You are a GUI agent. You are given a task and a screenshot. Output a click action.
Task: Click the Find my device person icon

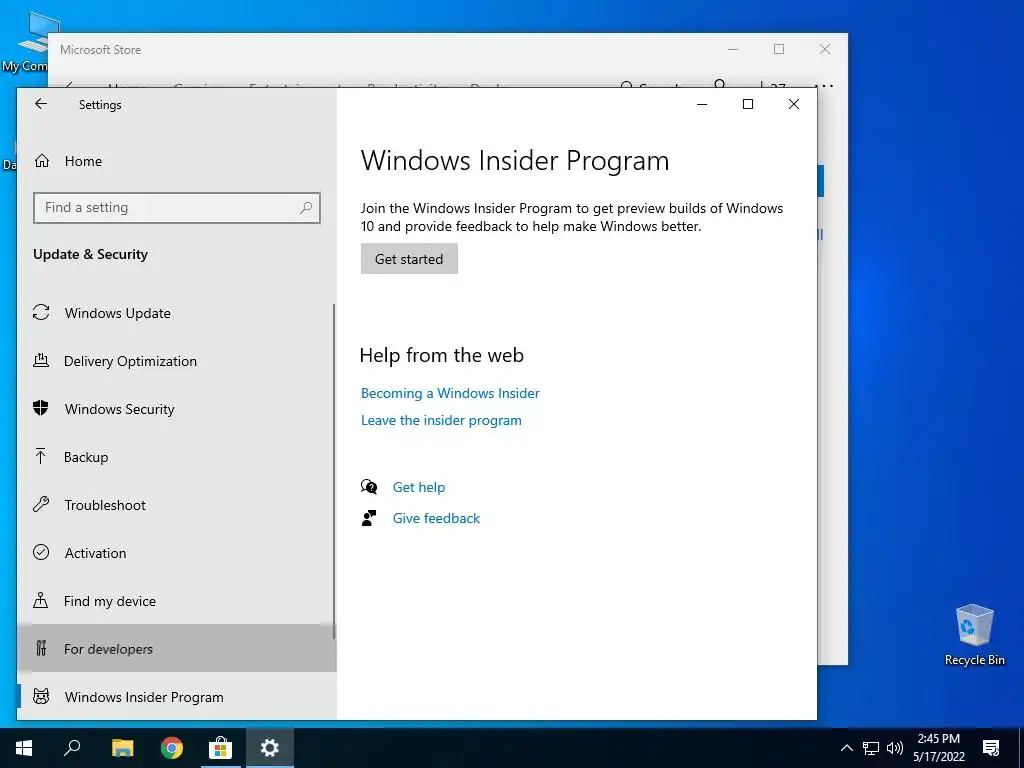coord(41,600)
